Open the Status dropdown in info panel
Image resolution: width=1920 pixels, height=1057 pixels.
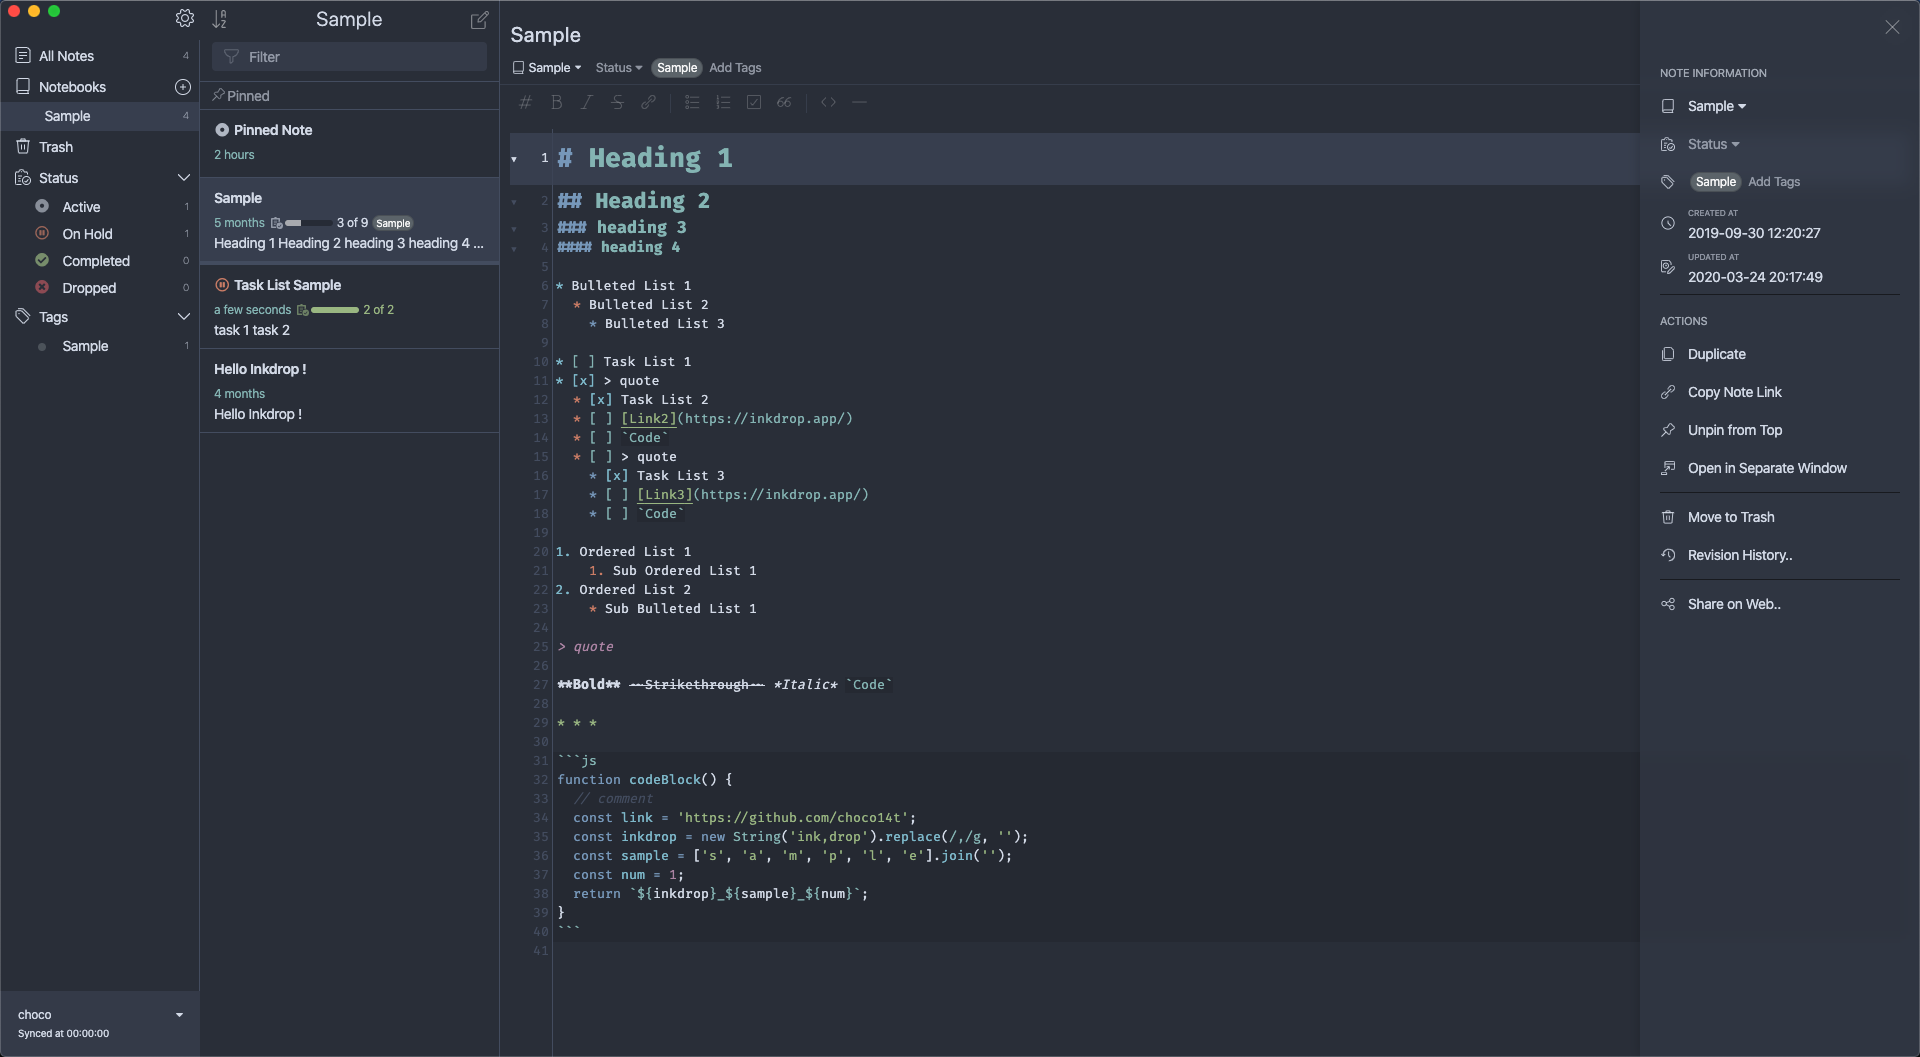[1713, 144]
